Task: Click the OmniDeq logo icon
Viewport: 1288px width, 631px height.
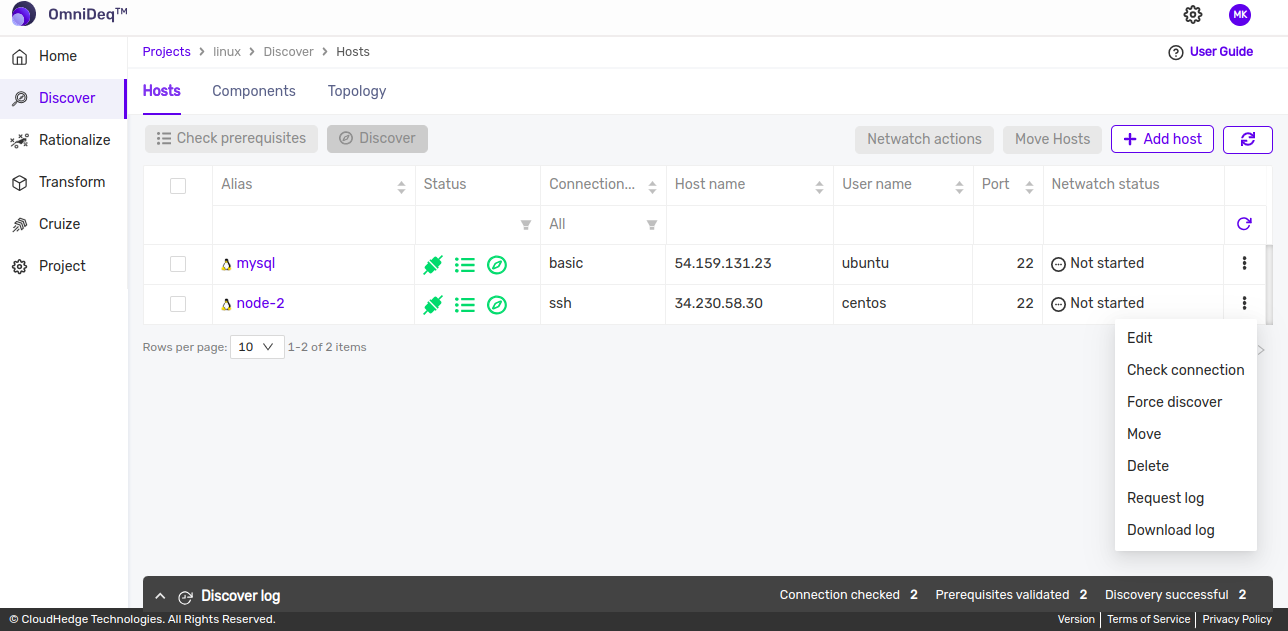Action: [24, 15]
